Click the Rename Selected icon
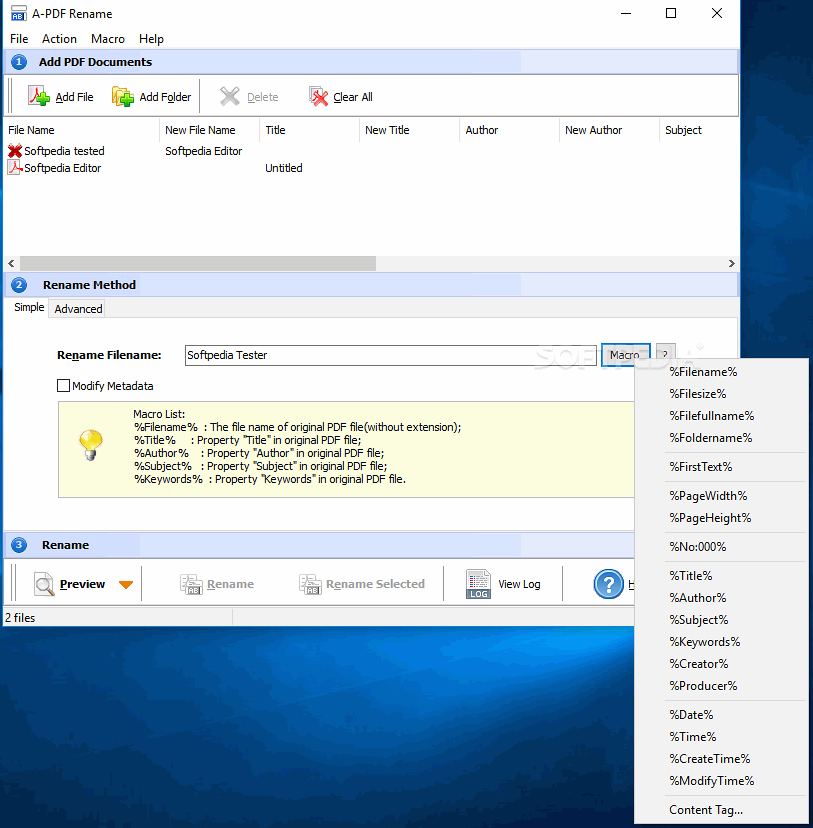 pyautogui.click(x=310, y=584)
